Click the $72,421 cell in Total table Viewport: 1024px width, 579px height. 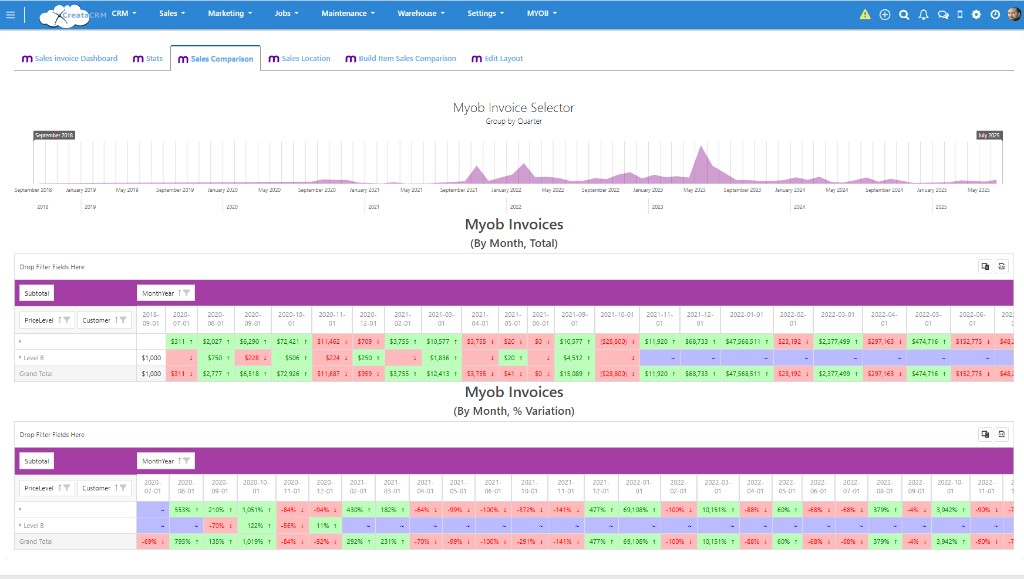click(x=291, y=341)
